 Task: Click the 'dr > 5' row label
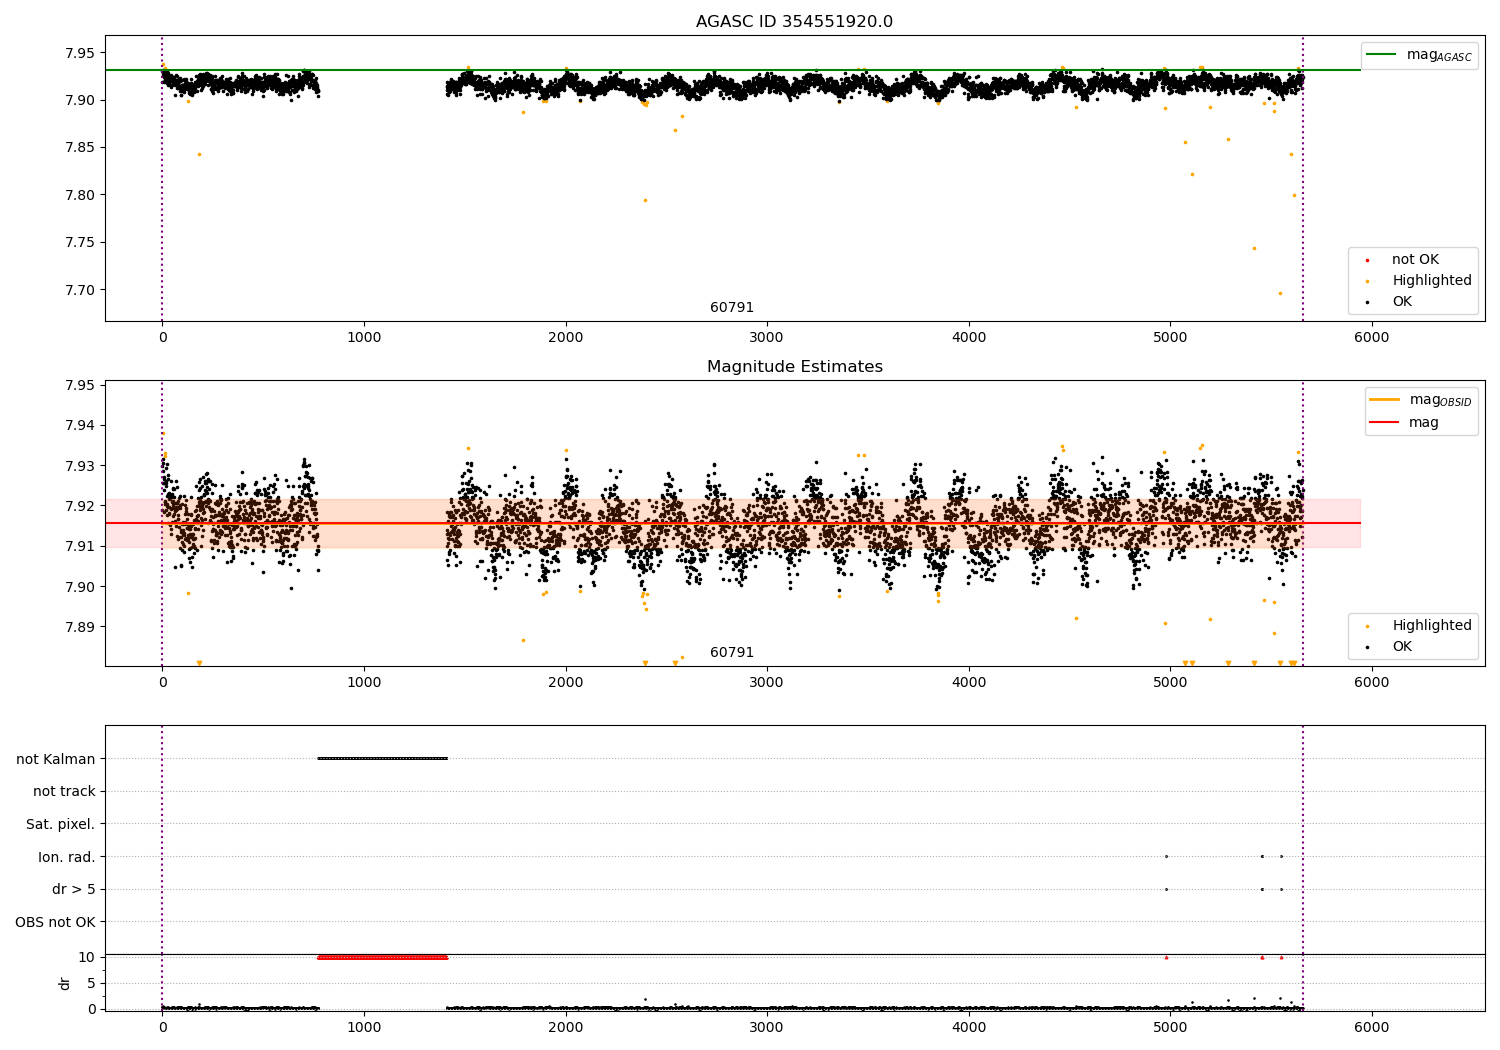pos(74,890)
